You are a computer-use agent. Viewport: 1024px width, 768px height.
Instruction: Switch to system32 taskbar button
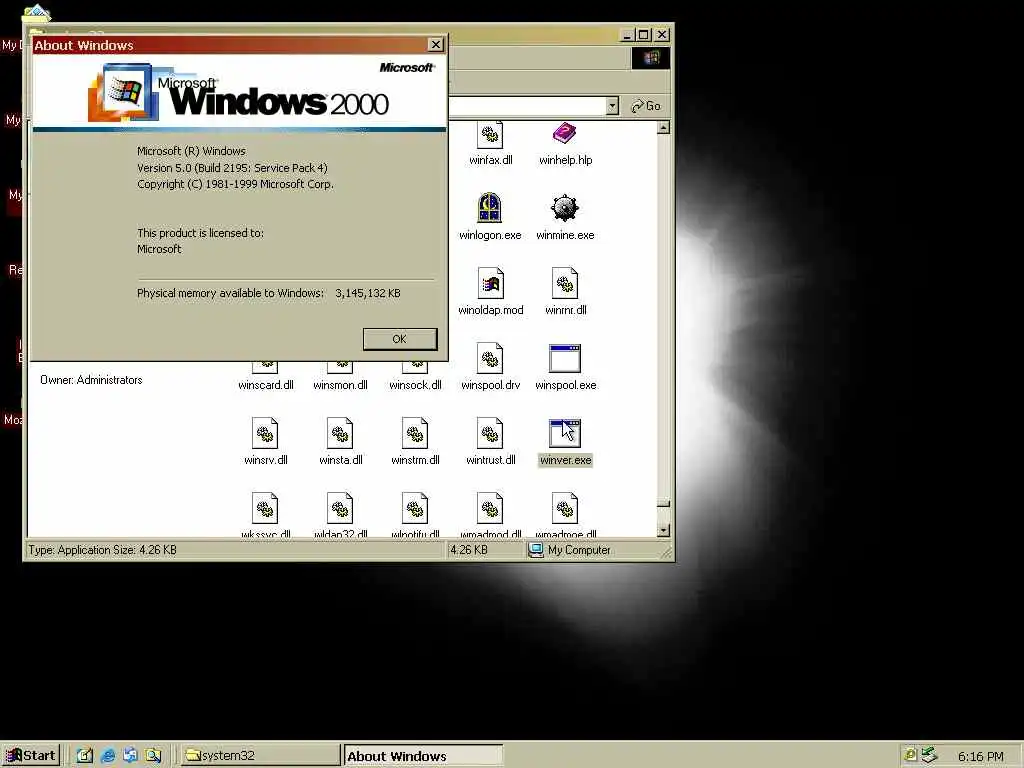click(x=259, y=755)
